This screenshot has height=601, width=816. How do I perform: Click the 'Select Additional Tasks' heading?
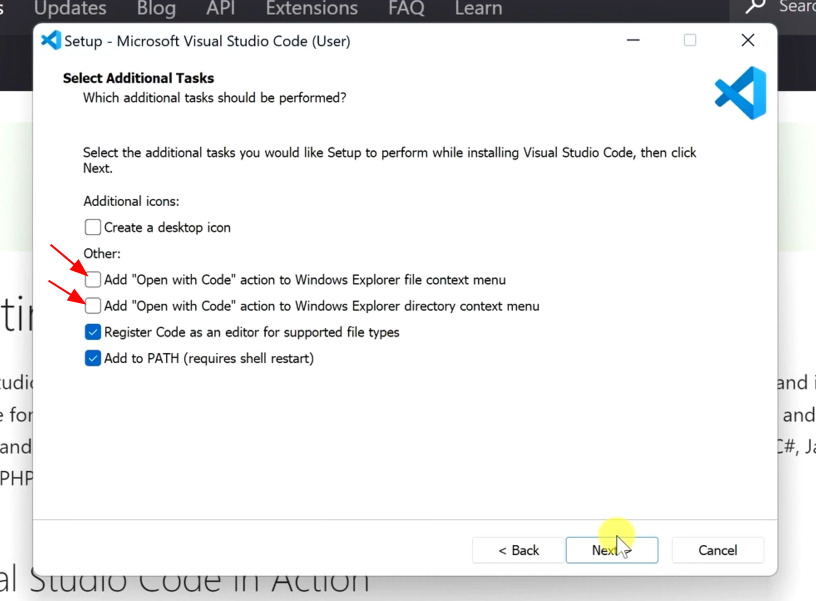tap(138, 78)
